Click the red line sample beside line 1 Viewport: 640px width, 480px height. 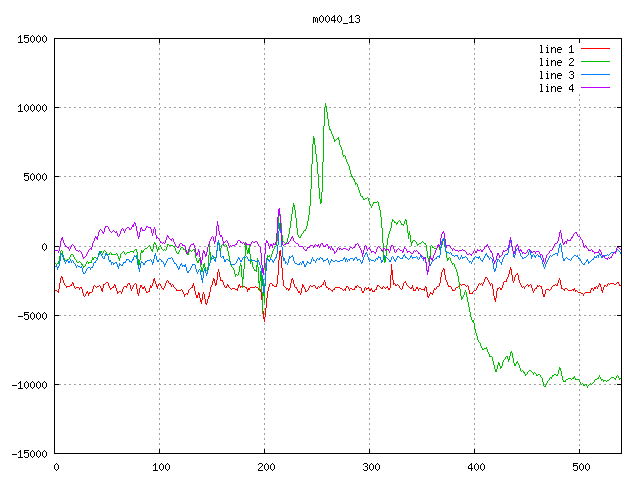(x=595, y=49)
